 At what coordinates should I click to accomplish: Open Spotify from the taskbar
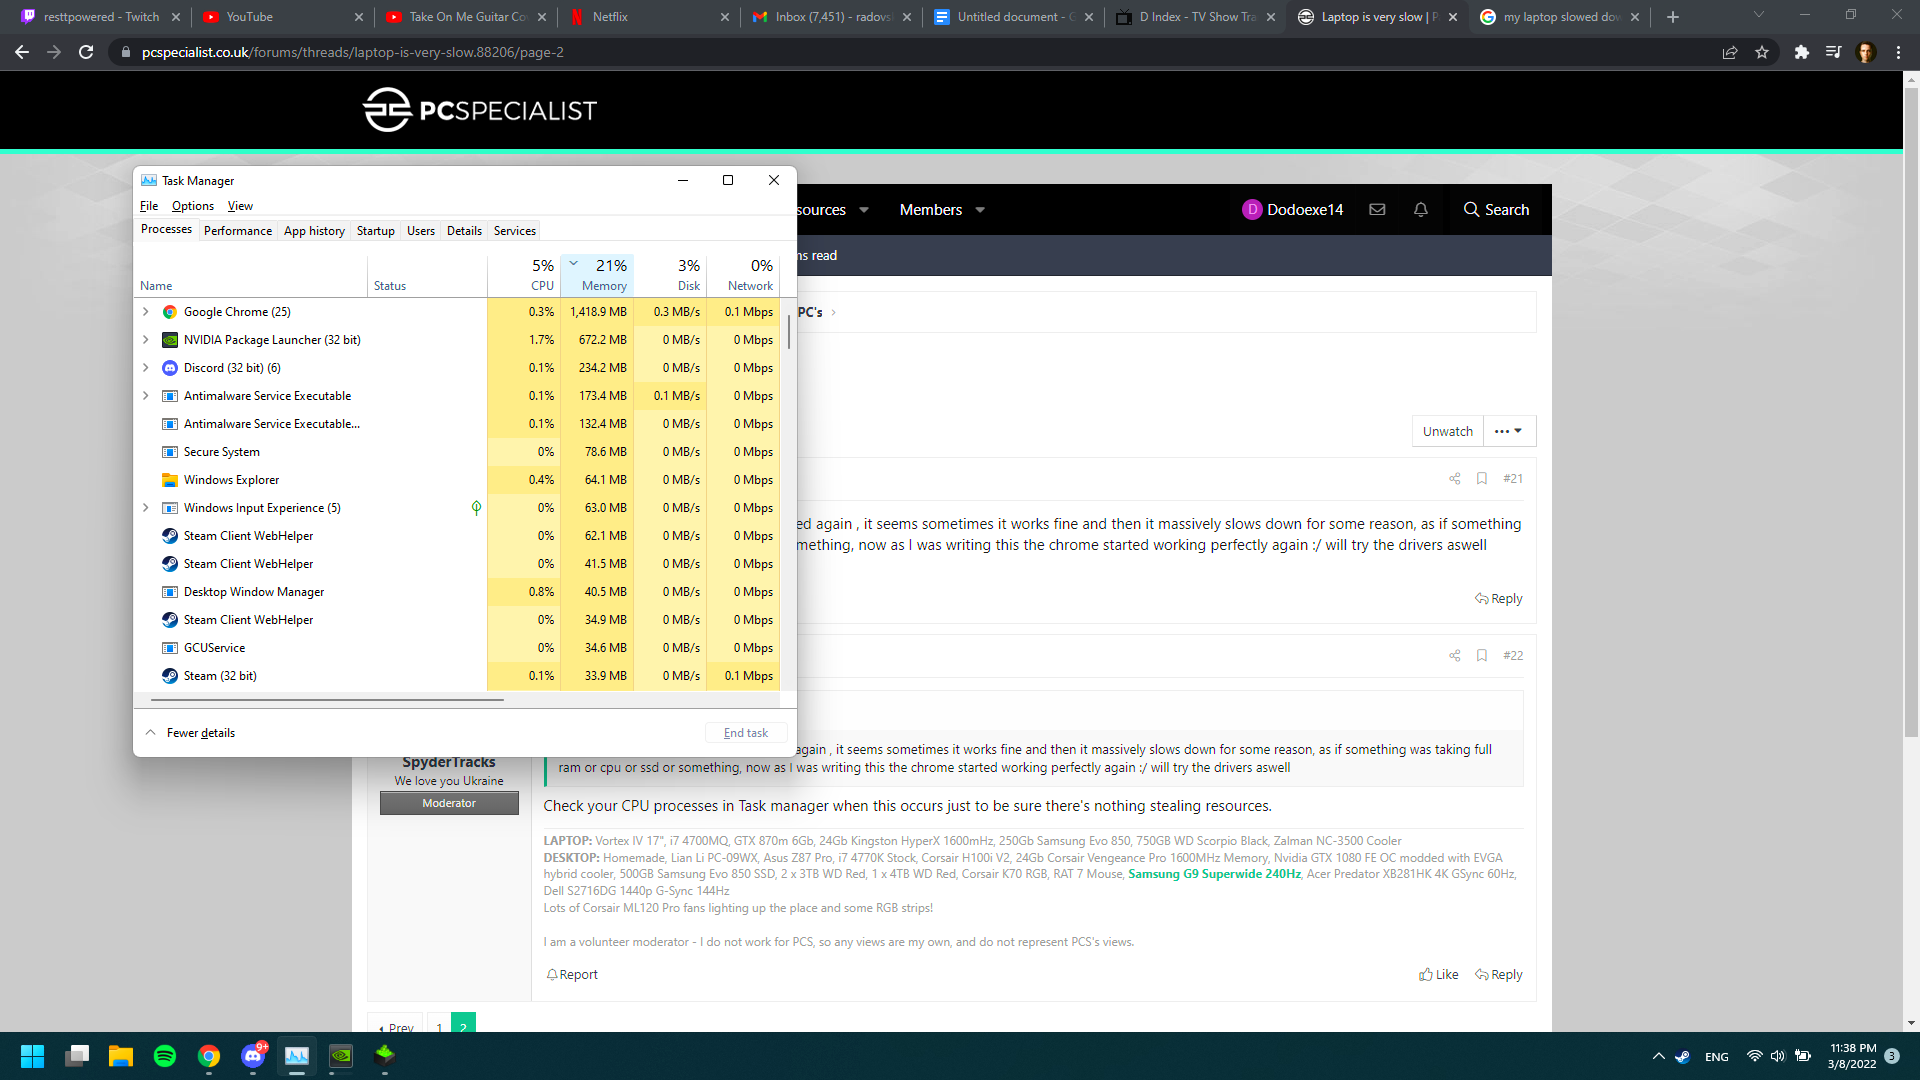pyautogui.click(x=165, y=1056)
